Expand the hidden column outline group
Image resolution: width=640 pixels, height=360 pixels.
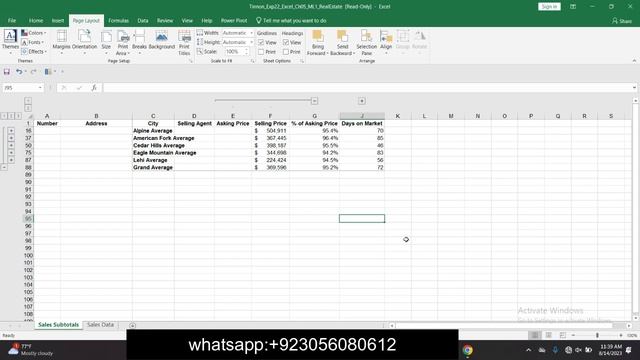(x=362, y=101)
